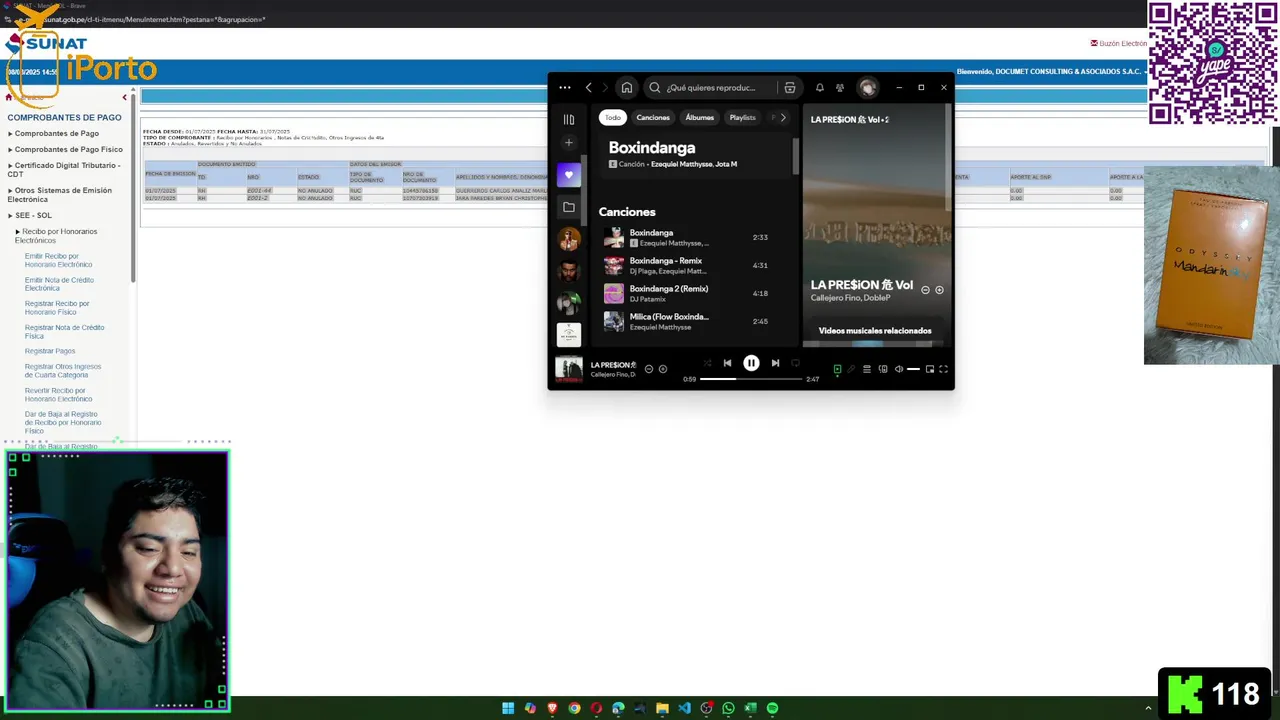Toggle Now Playing view button
This screenshot has height=720, width=1280.
(837, 369)
